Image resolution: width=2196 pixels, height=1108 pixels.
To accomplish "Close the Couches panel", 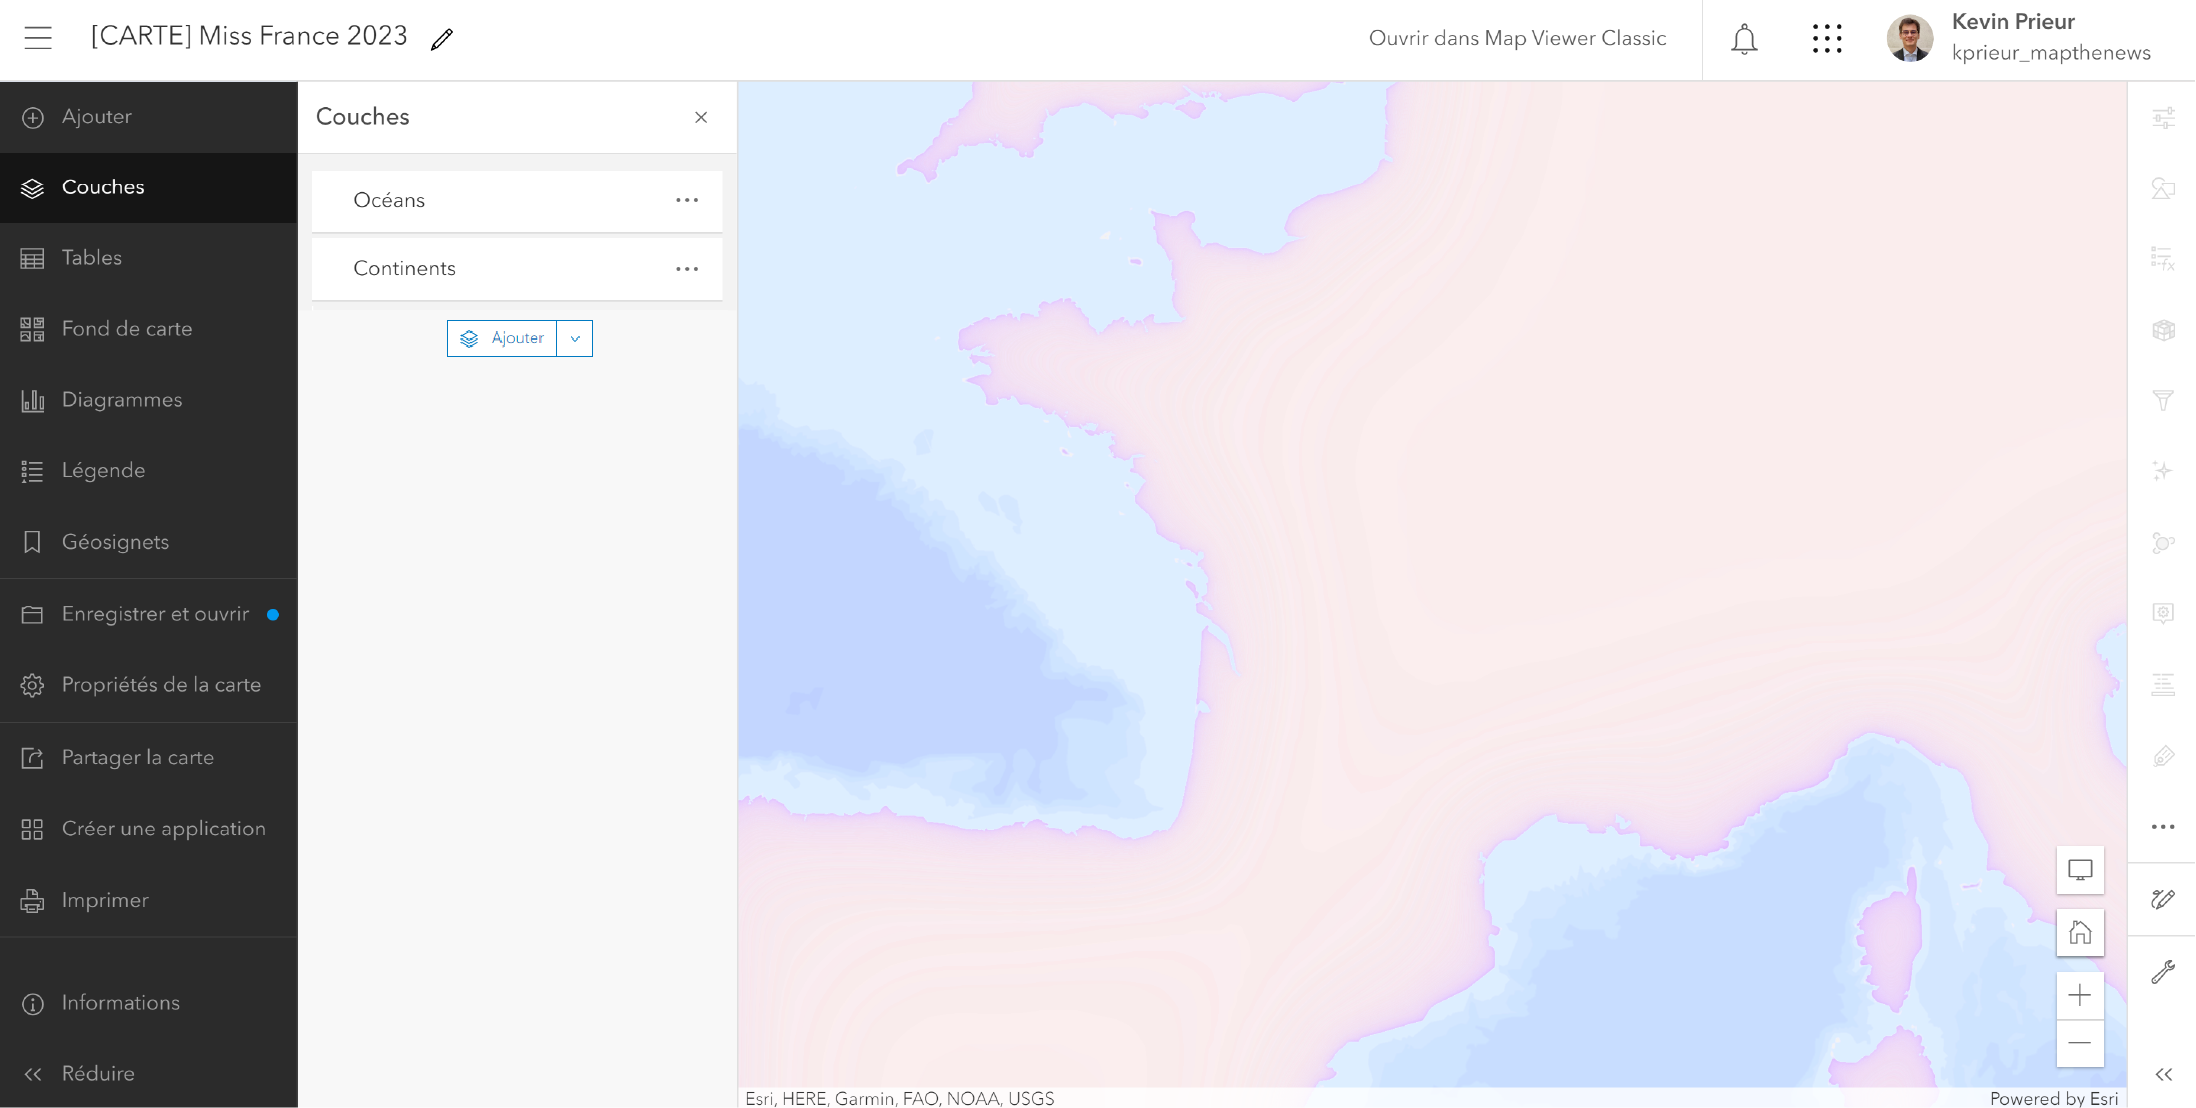I will pyautogui.click(x=701, y=117).
